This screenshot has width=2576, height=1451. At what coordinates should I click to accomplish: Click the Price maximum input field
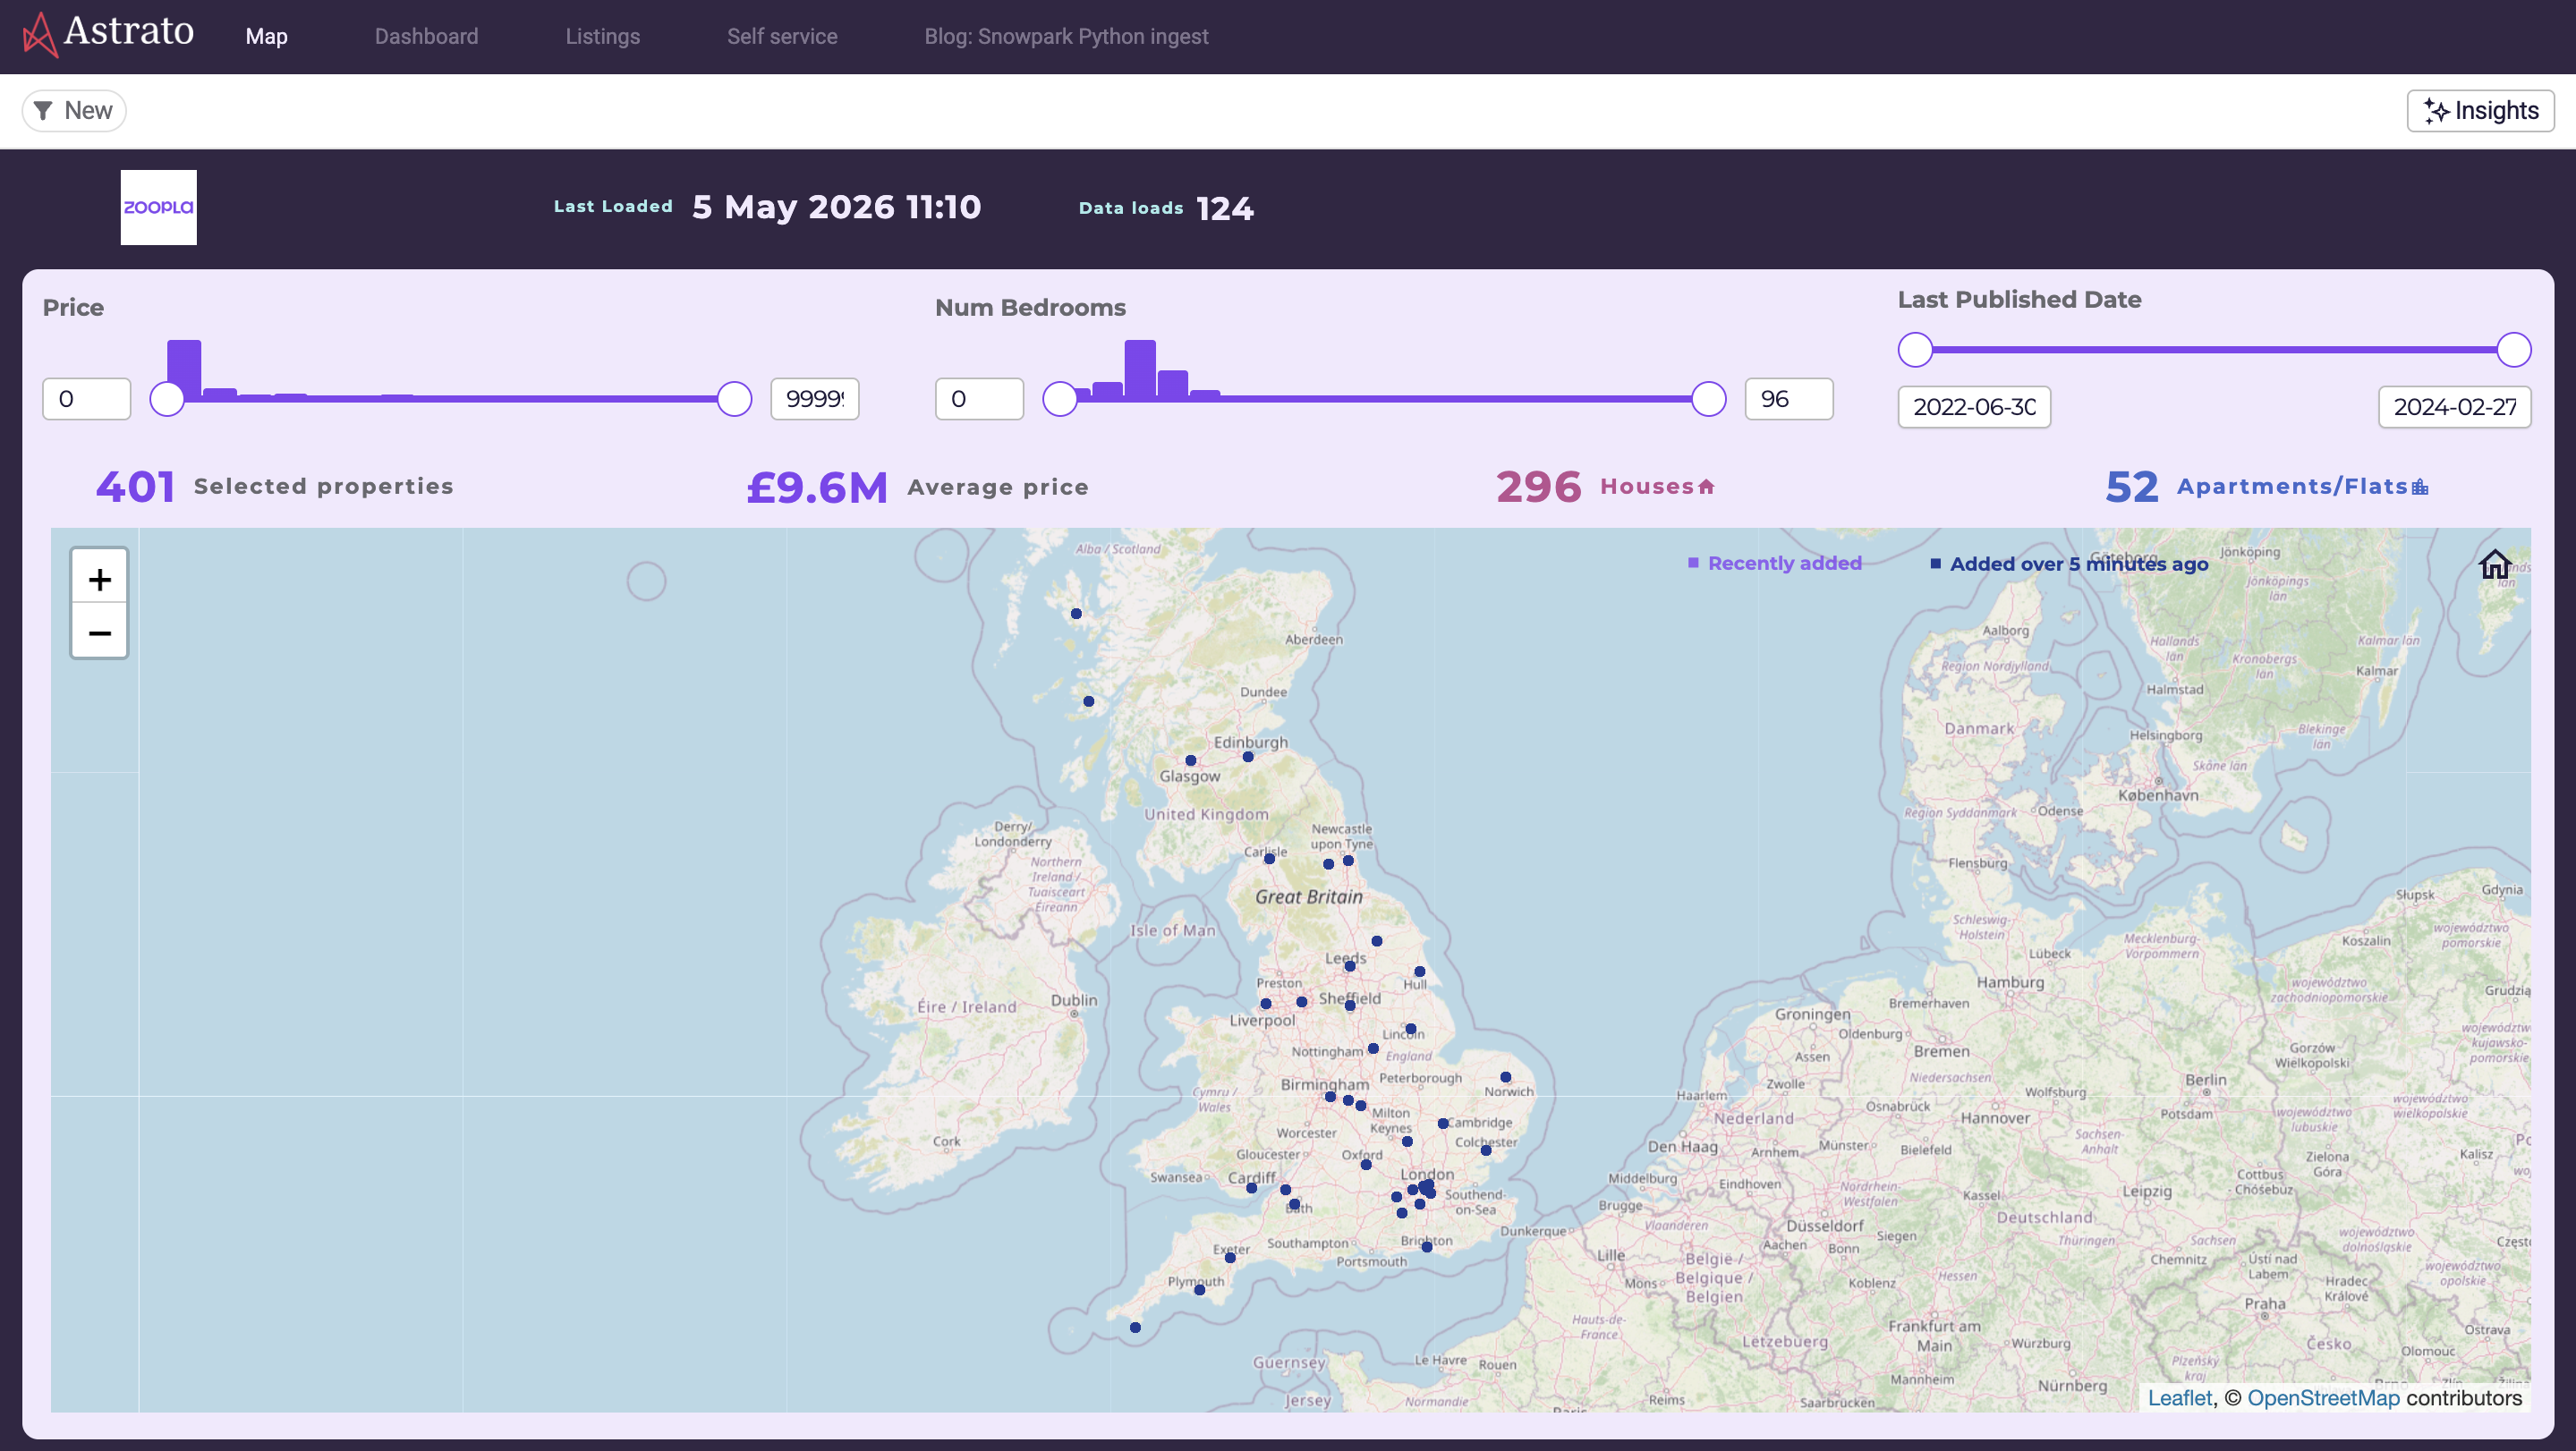click(x=815, y=399)
